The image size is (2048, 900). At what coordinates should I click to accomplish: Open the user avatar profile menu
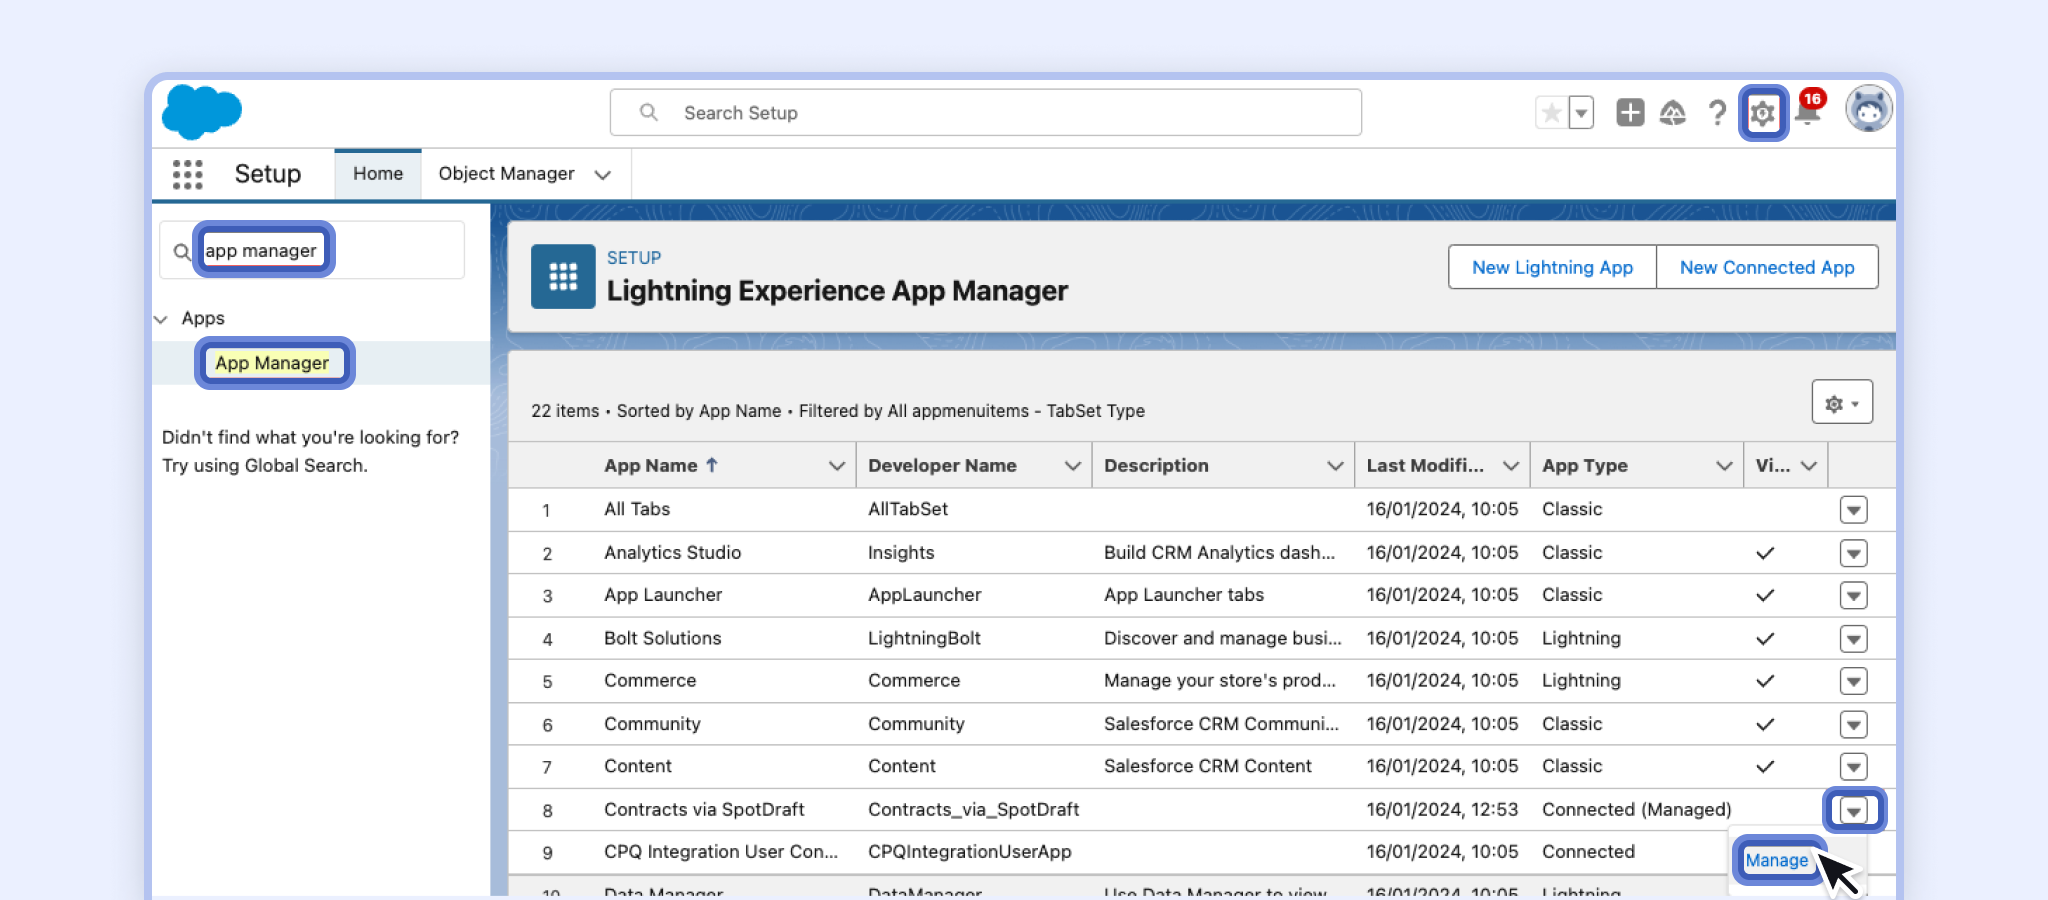pyautogui.click(x=1868, y=110)
